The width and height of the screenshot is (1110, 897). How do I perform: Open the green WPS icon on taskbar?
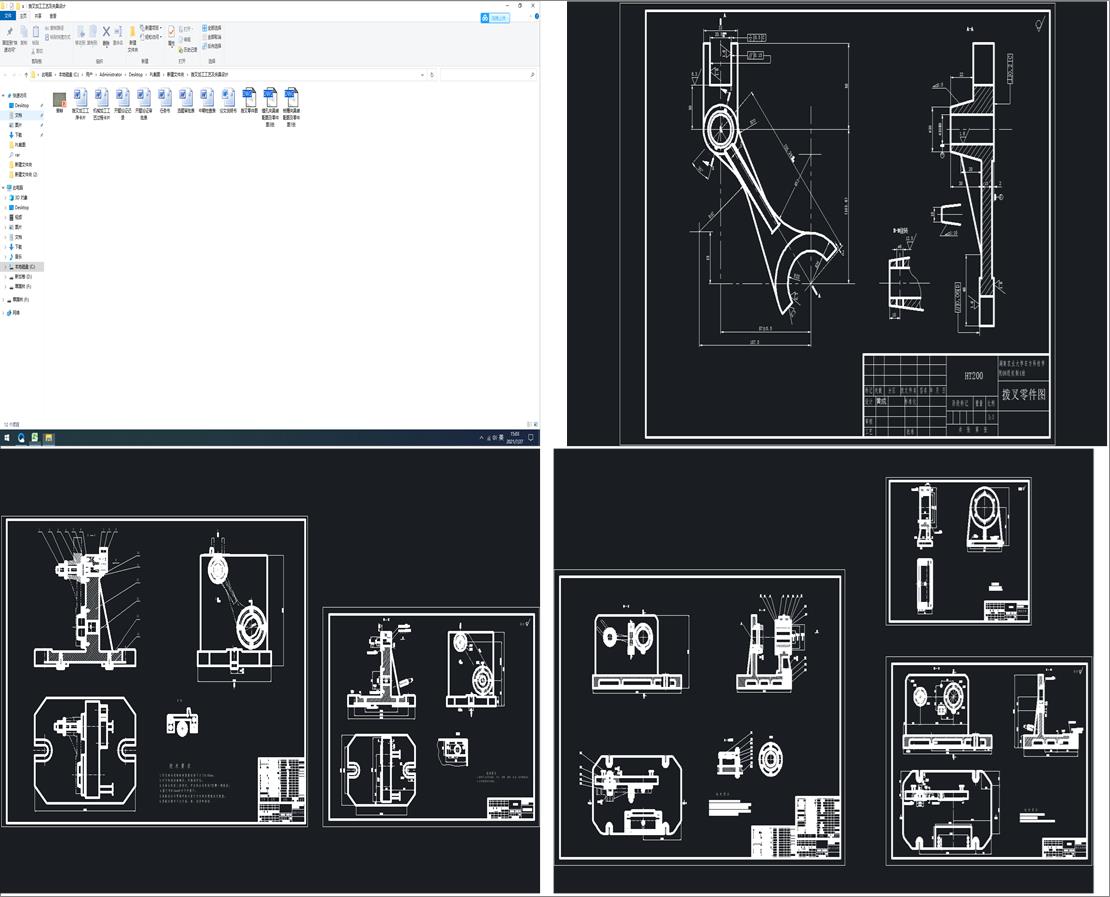(x=35, y=438)
